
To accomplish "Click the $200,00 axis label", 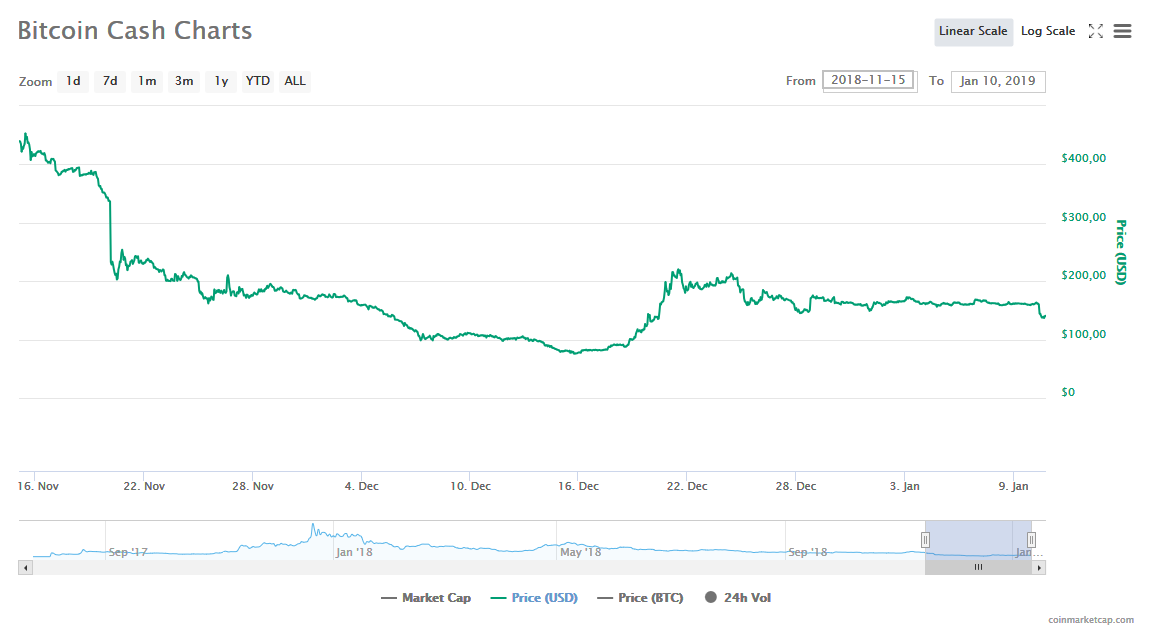I will click(x=1084, y=275).
